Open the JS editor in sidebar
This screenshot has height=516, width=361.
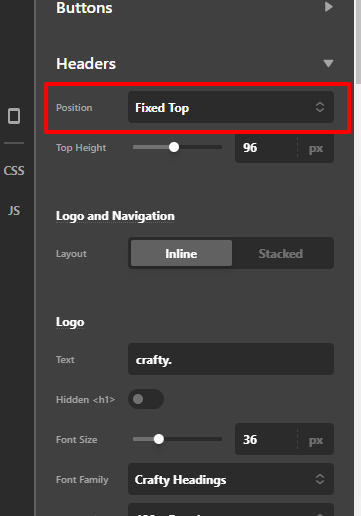(14, 211)
